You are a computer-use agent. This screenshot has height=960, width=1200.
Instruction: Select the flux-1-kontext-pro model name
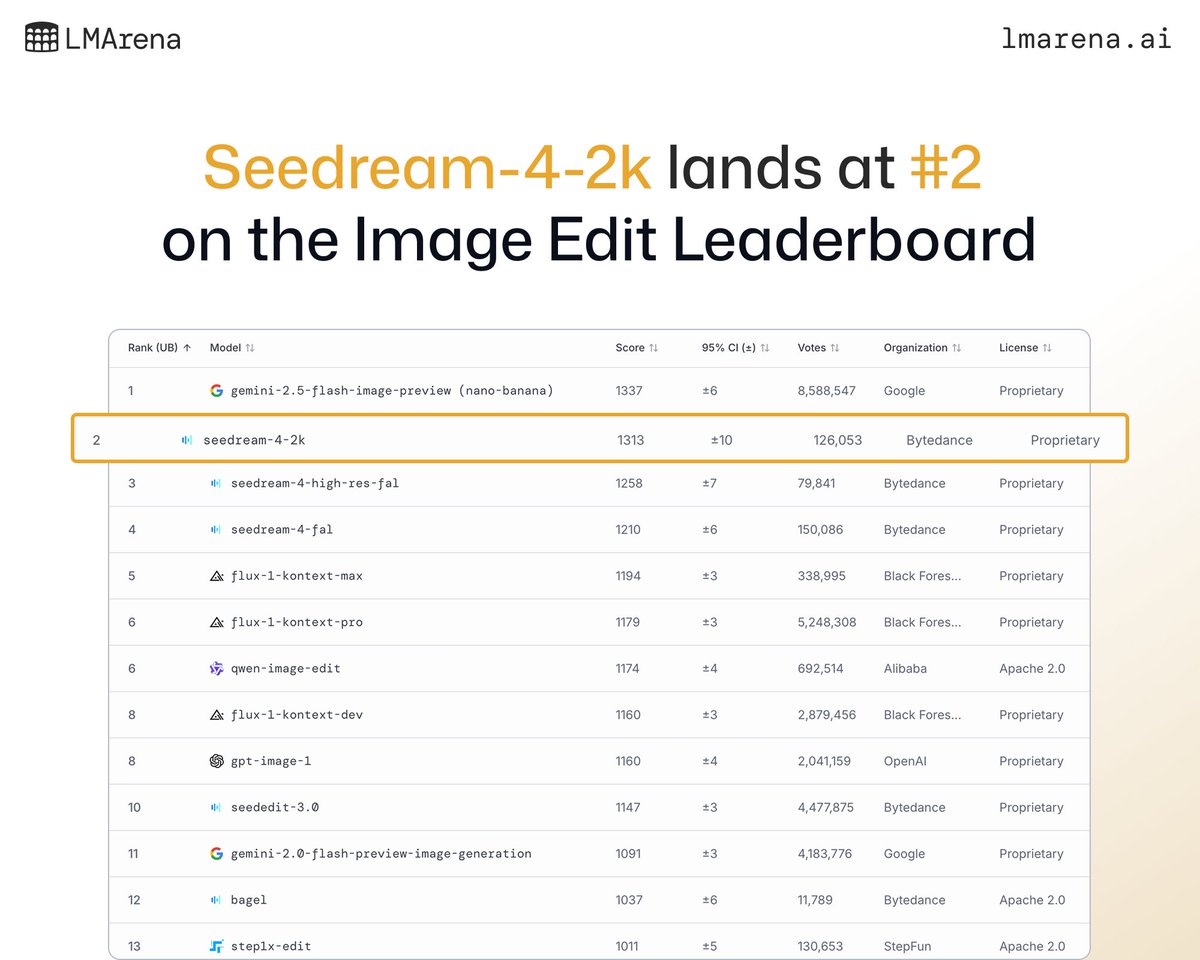(297, 622)
